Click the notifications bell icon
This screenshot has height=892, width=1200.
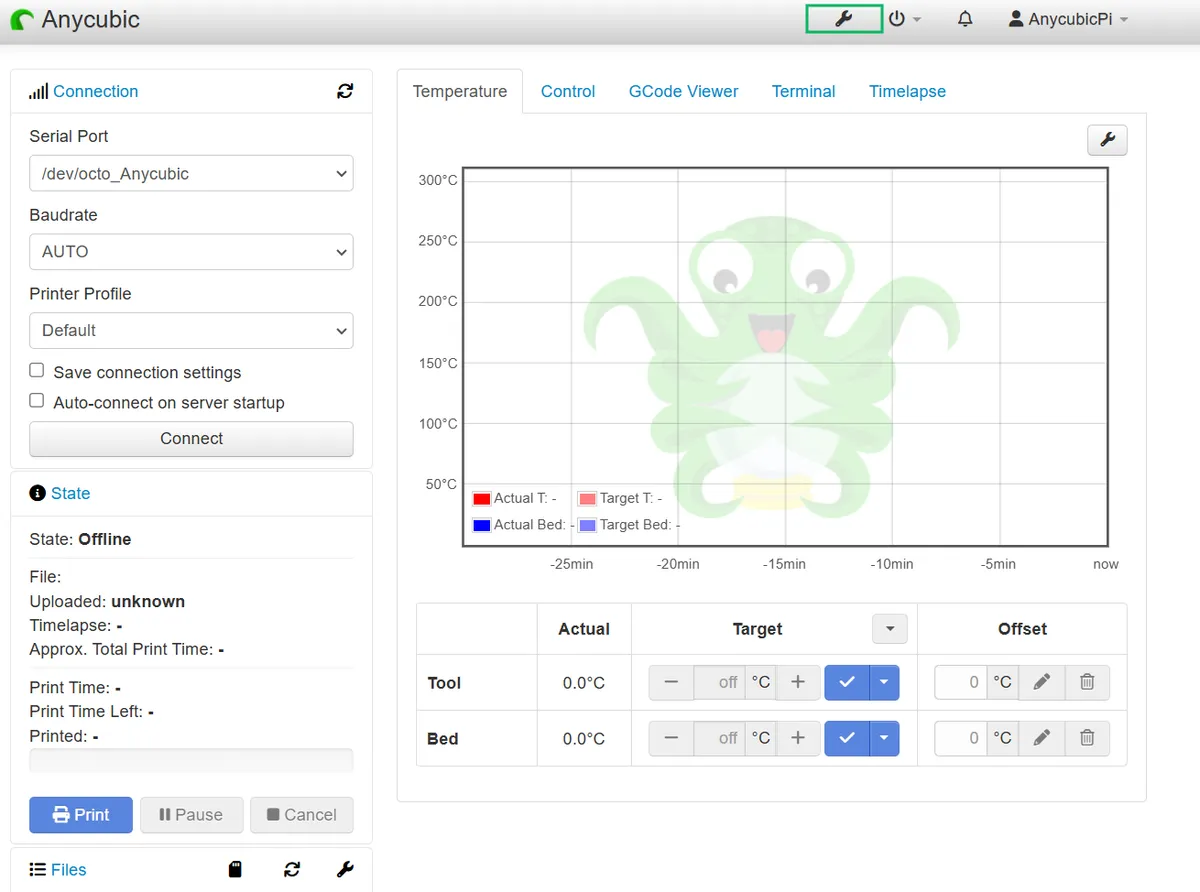965,19
